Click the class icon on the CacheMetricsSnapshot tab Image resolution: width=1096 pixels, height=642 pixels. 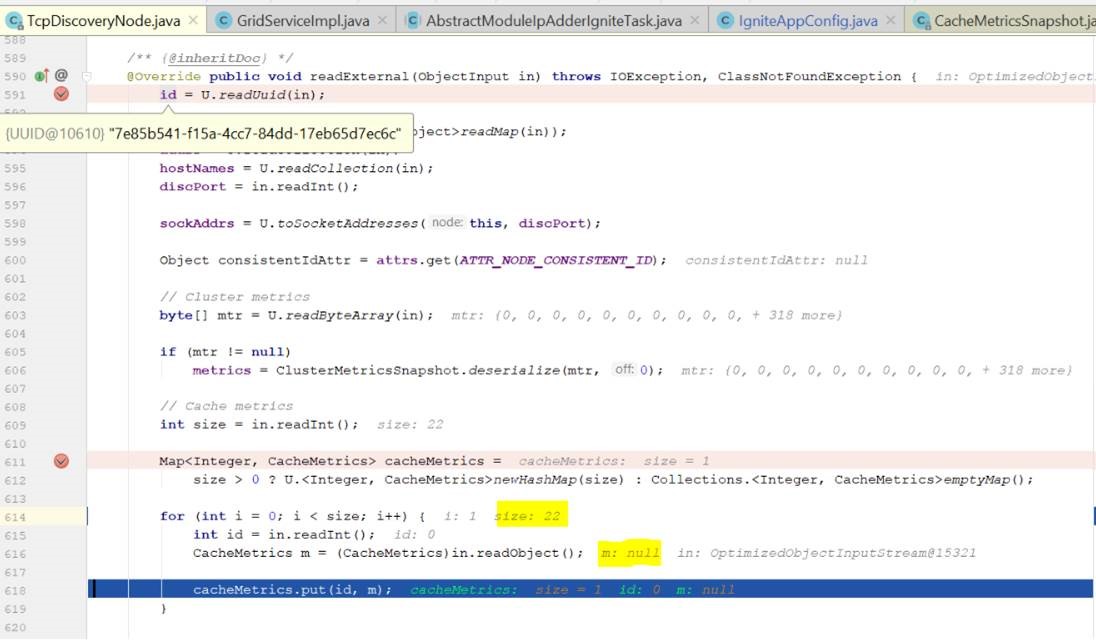click(x=922, y=21)
